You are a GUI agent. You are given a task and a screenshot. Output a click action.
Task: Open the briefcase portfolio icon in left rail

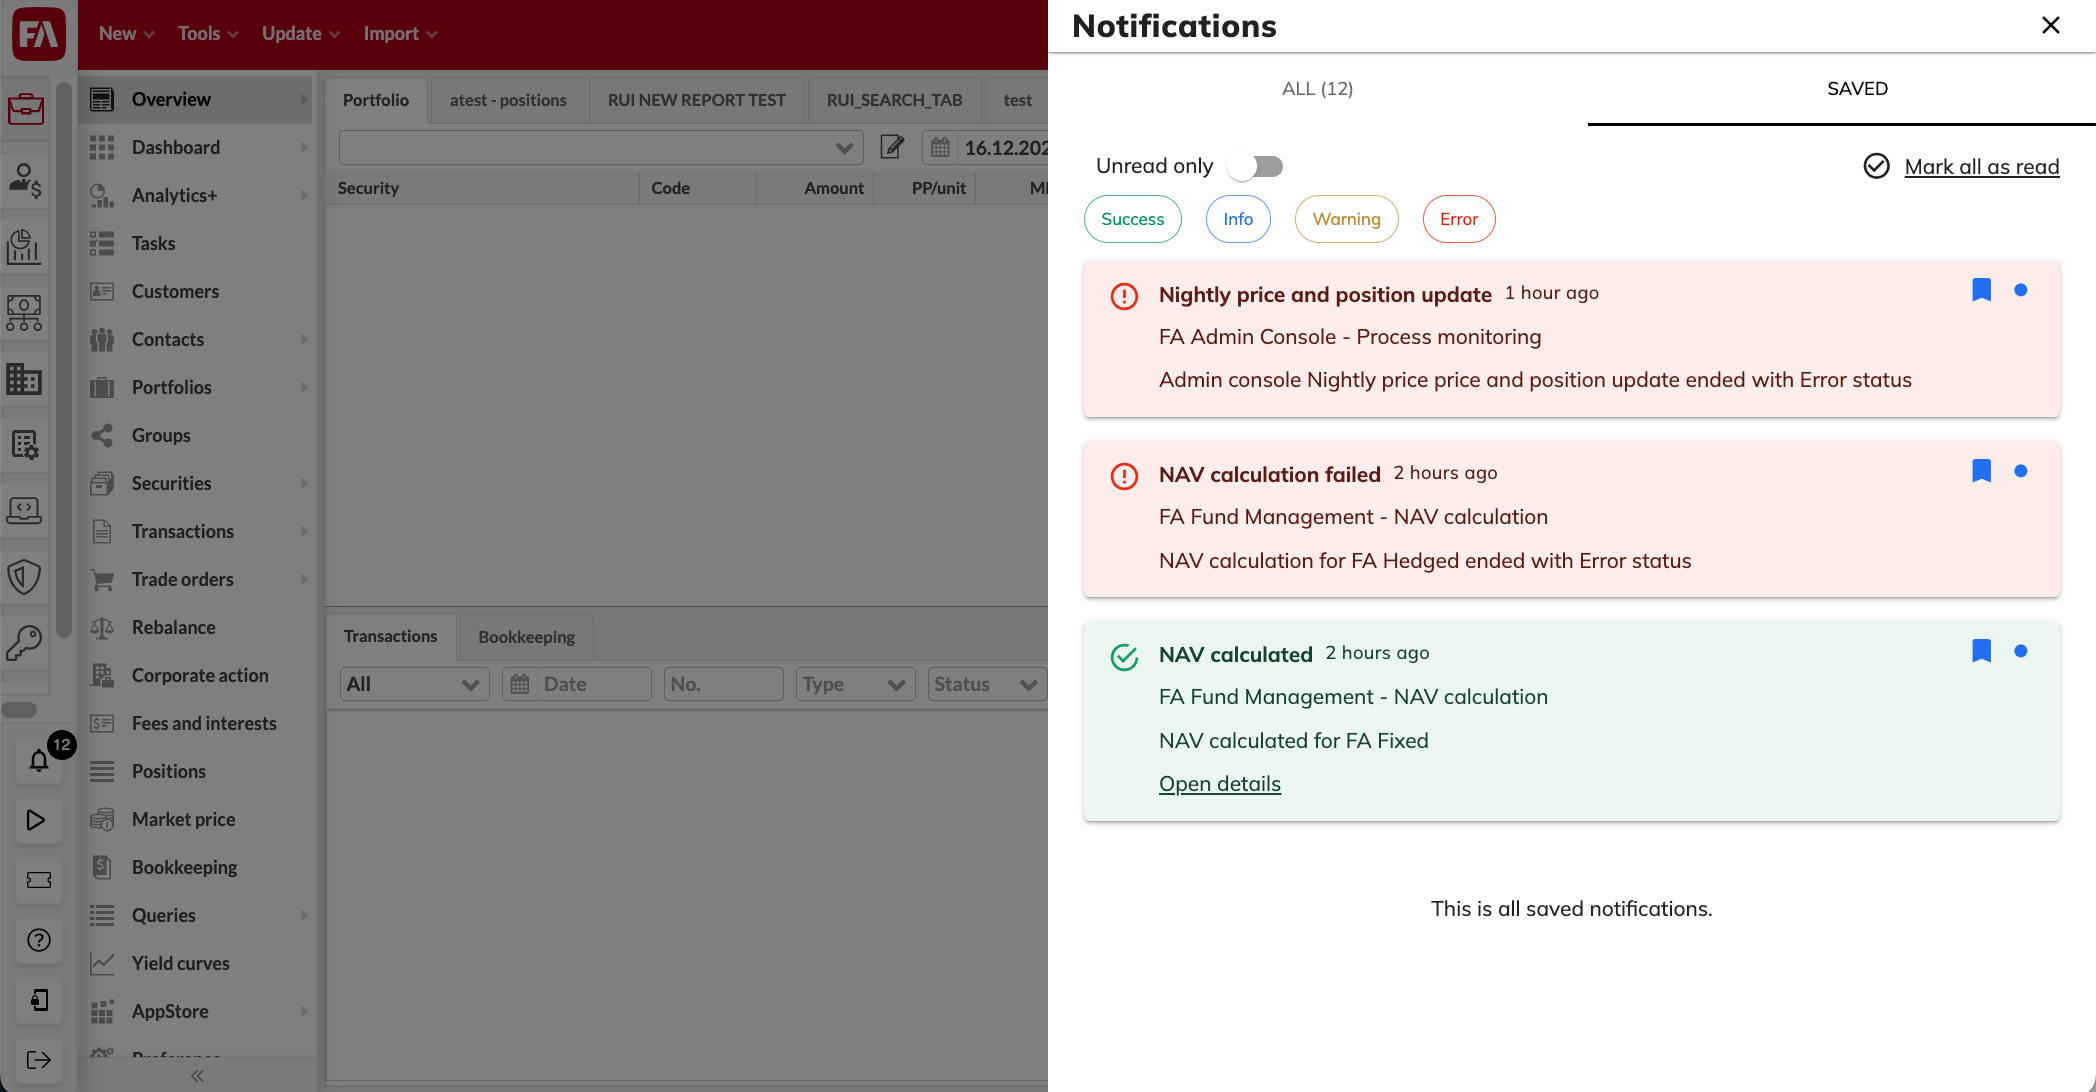[25, 107]
